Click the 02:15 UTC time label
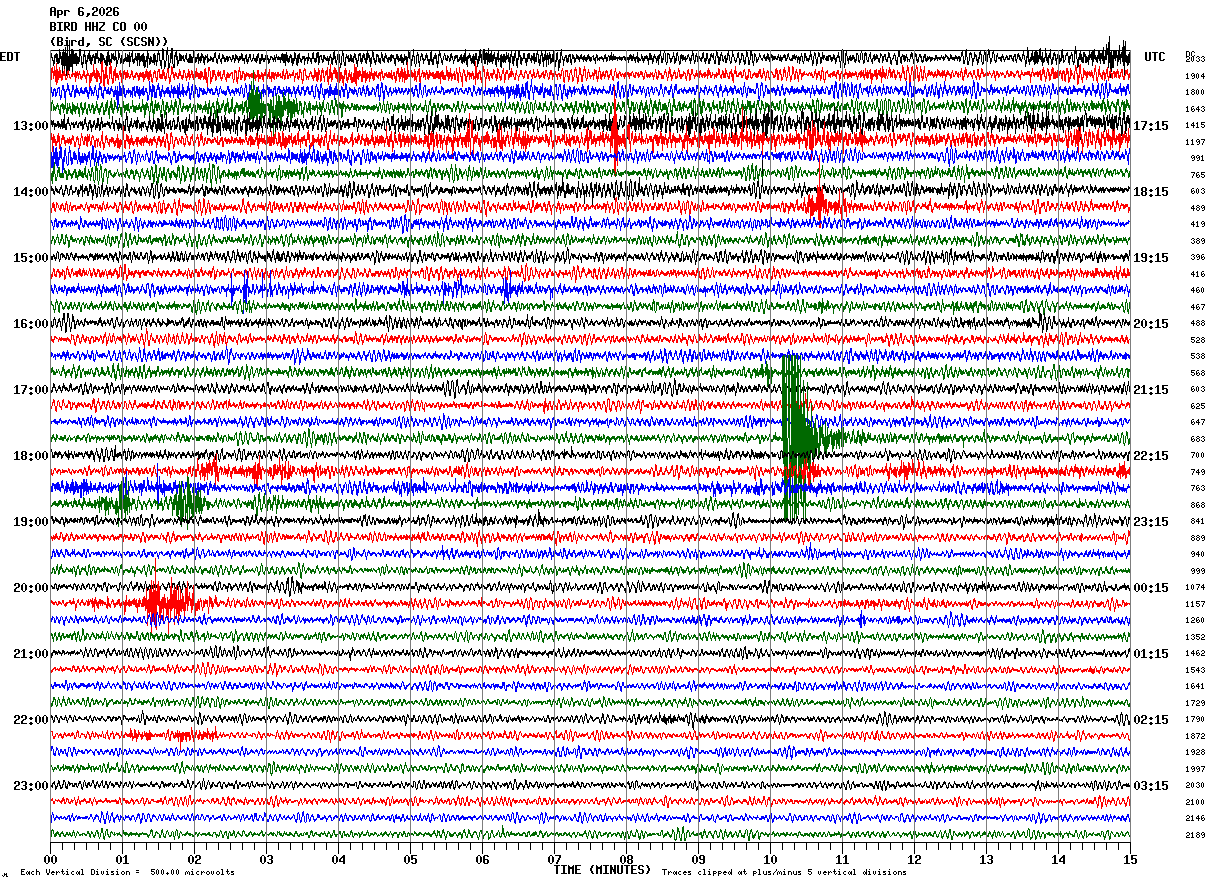The height and width of the screenshot is (886, 1210). tap(1151, 720)
